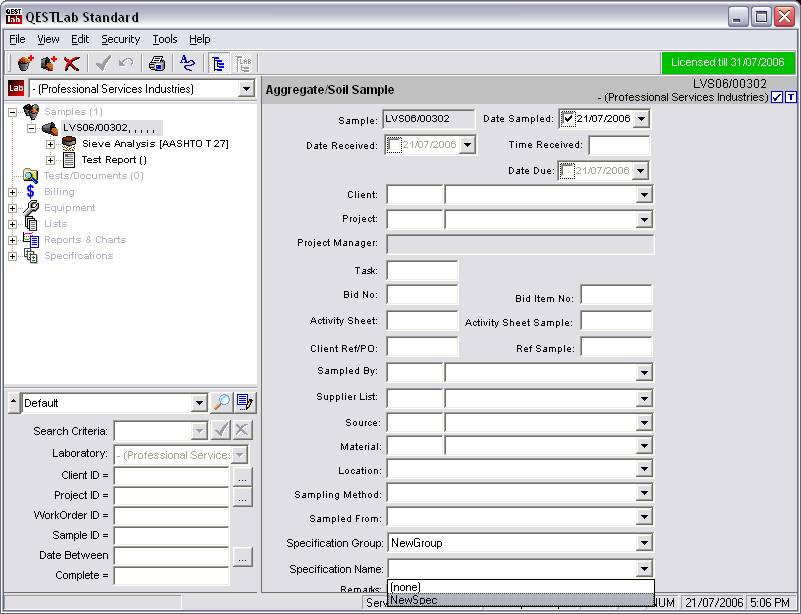Image resolution: width=801 pixels, height=614 pixels.
Task: Click the browse button next to Date Between
Action: (243, 557)
